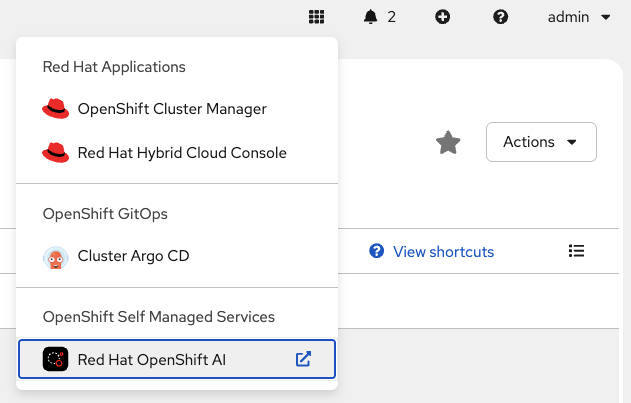Open Red Hat OpenShift AI entry
This screenshot has height=403, width=631.
(x=158, y=360)
